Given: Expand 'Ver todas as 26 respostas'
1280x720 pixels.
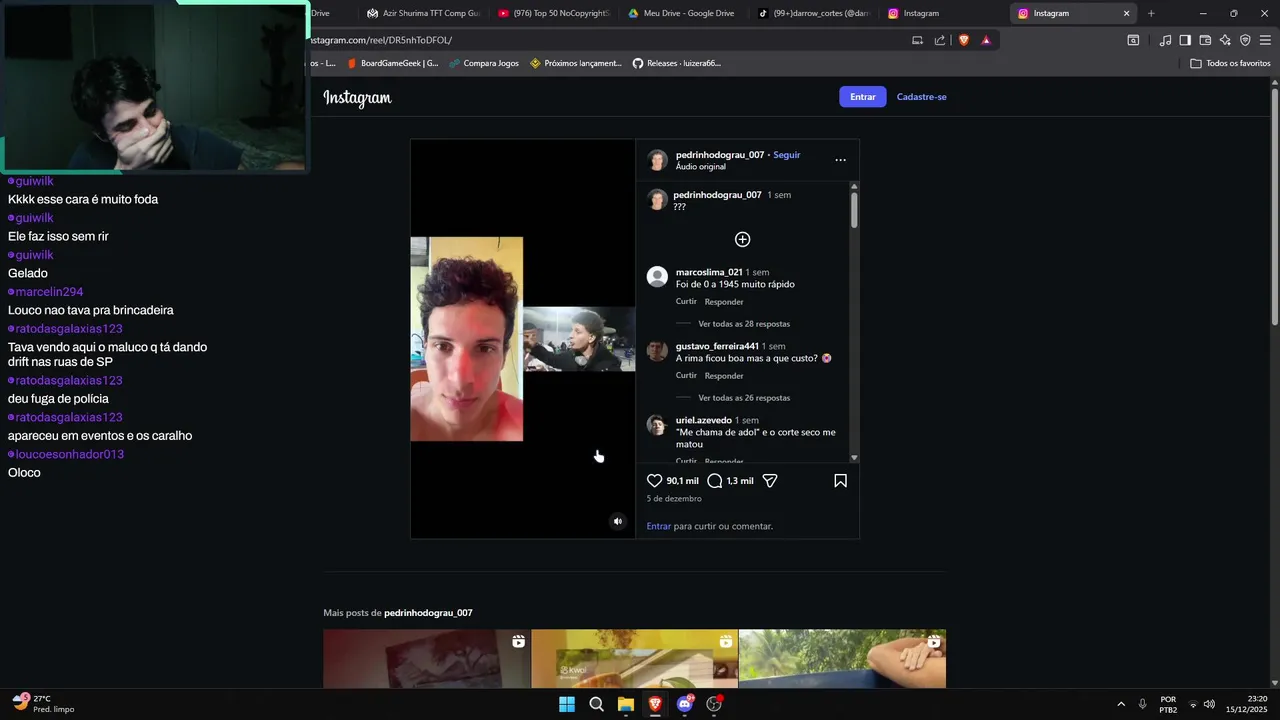Looking at the screenshot, I should (x=744, y=398).
